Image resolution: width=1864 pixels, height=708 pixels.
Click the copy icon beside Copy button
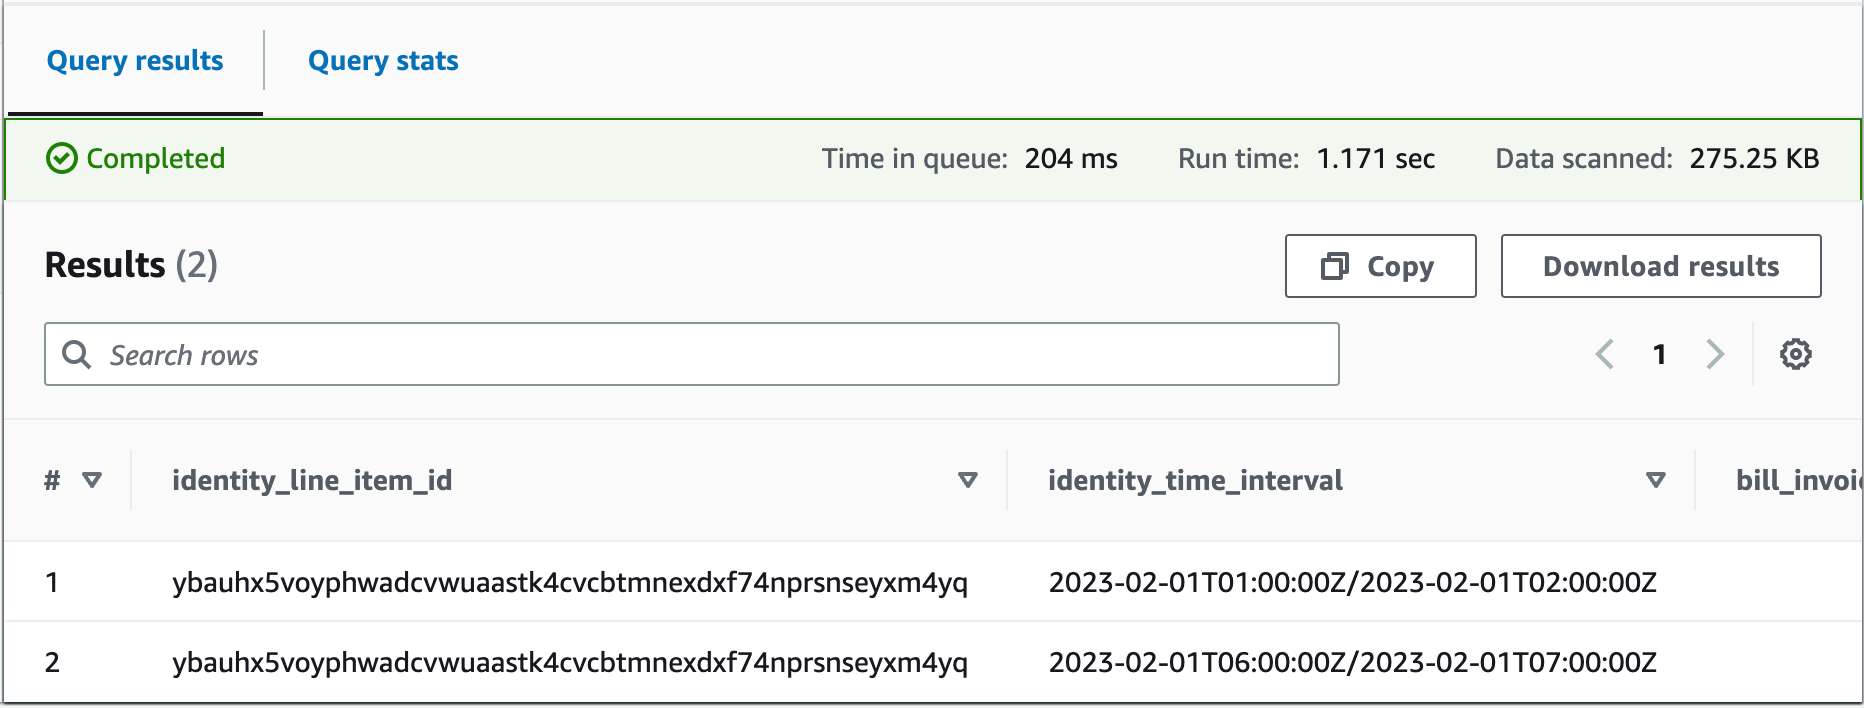1334,266
